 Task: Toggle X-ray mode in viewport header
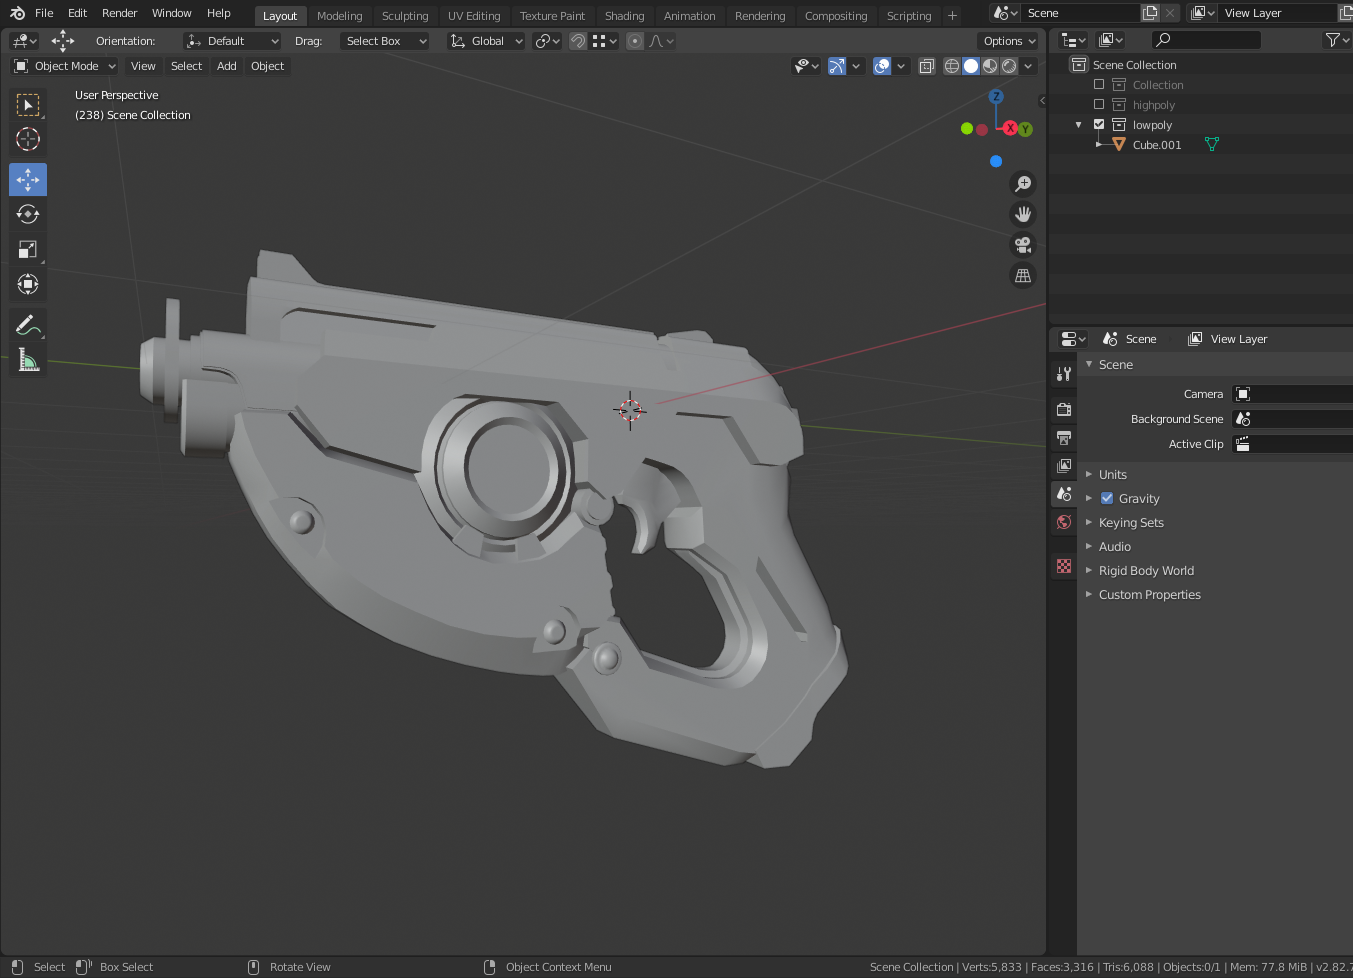tap(925, 66)
